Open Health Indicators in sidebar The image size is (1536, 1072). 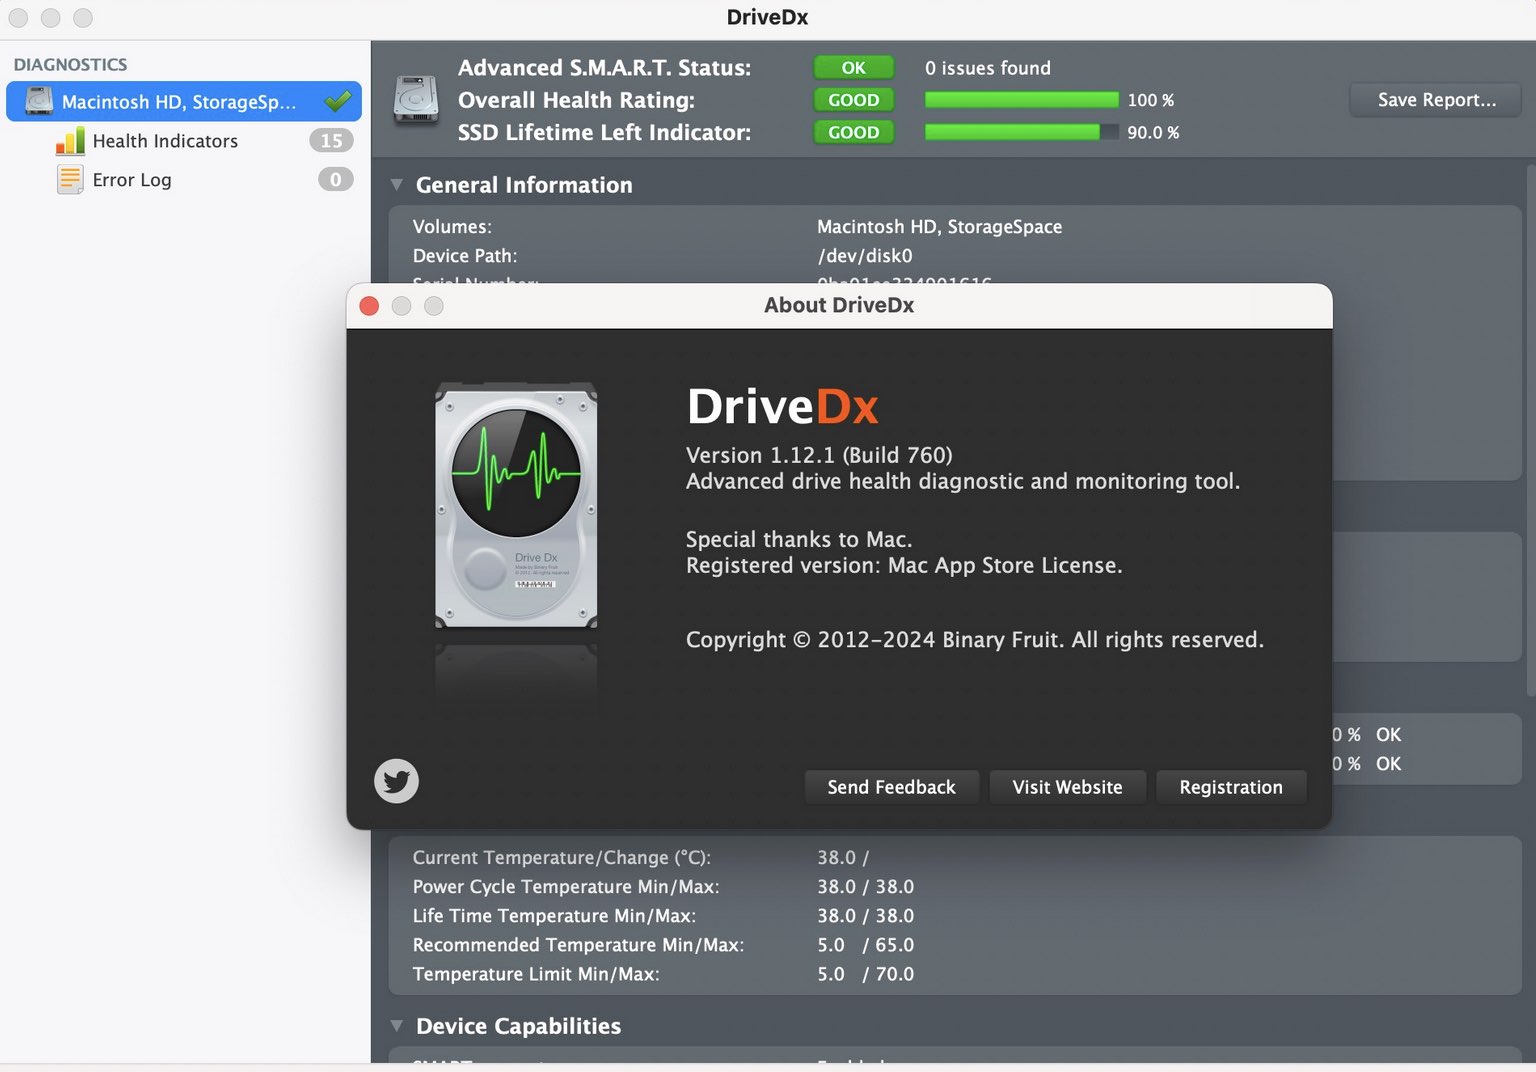(165, 141)
